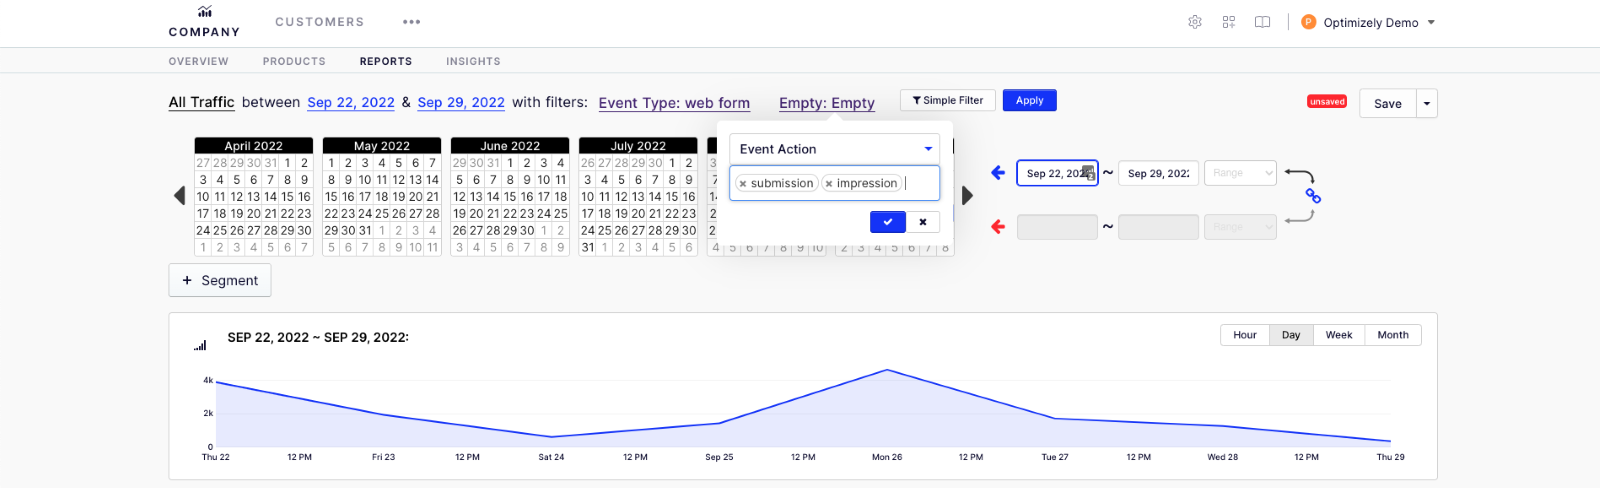The image size is (1600, 488).
Task: Click the Sat 24 point on chart
Action: (x=551, y=437)
